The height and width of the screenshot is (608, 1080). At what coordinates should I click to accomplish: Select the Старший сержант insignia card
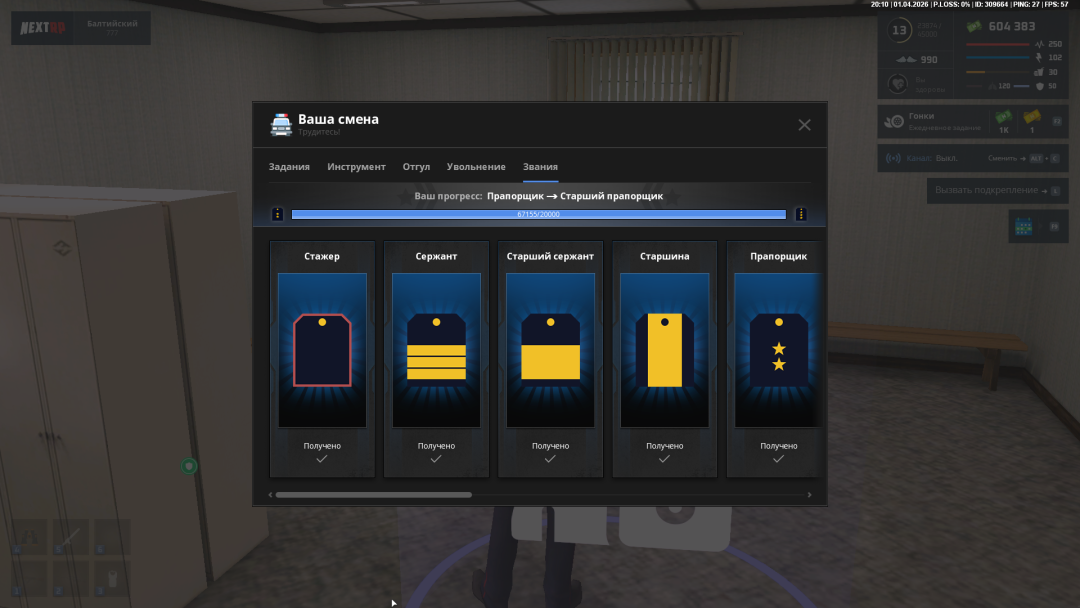pyautogui.click(x=550, y=350)
